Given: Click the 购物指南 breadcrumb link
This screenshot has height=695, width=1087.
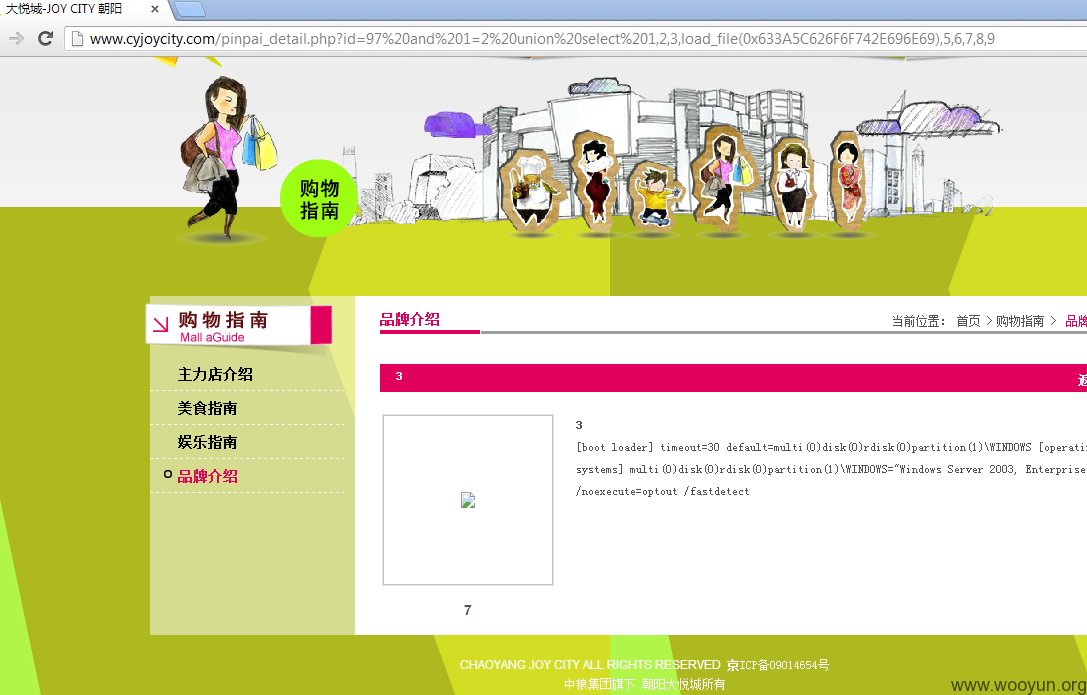Looking at the screenshot, I should click(1020, 321).
